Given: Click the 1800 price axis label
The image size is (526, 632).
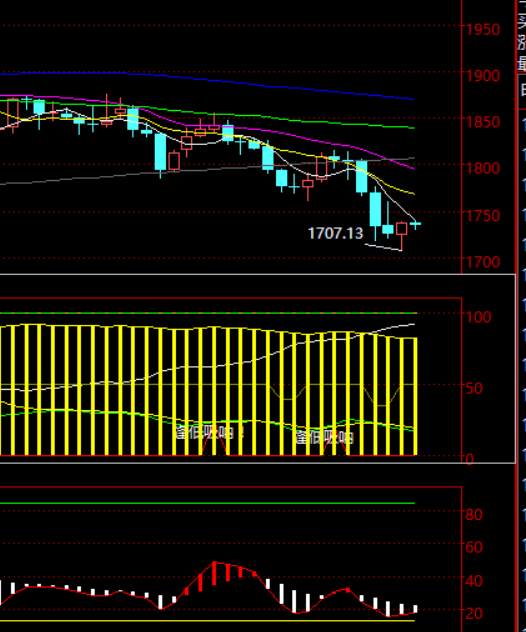Looking at the screenshot, I should click(x=483, y=168).
